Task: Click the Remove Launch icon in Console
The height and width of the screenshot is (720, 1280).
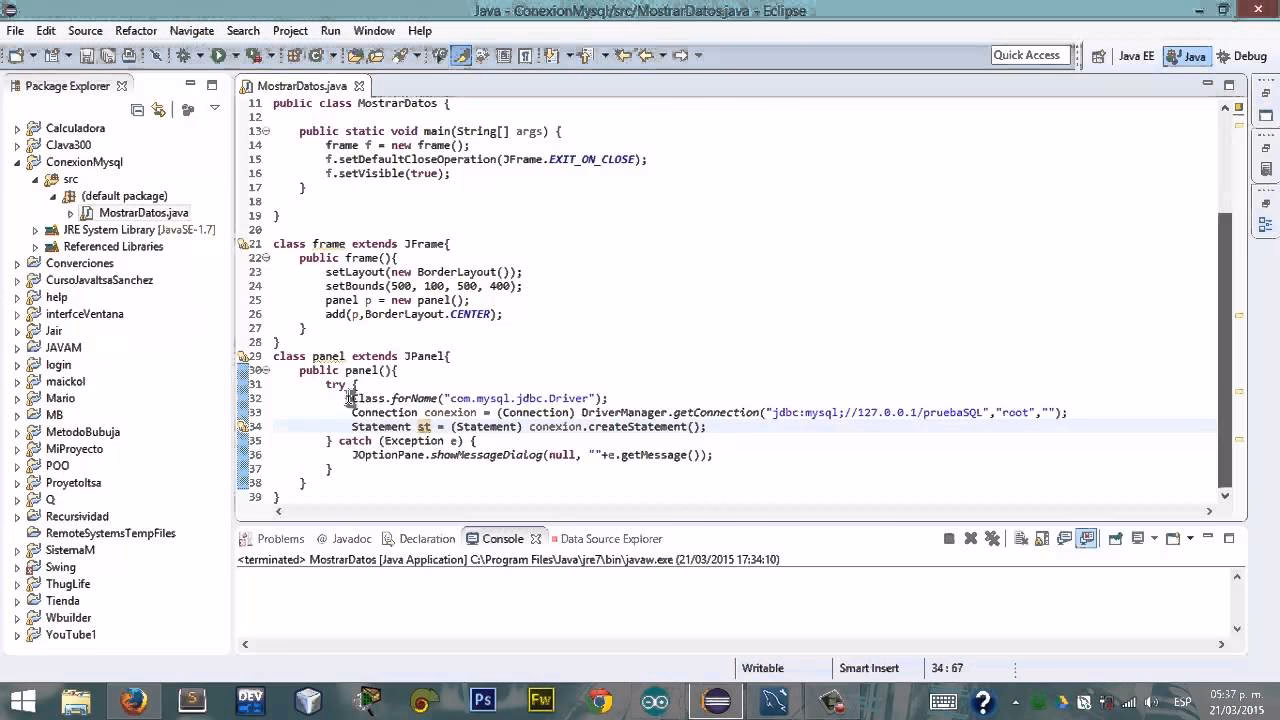Action: click(971, 538)
